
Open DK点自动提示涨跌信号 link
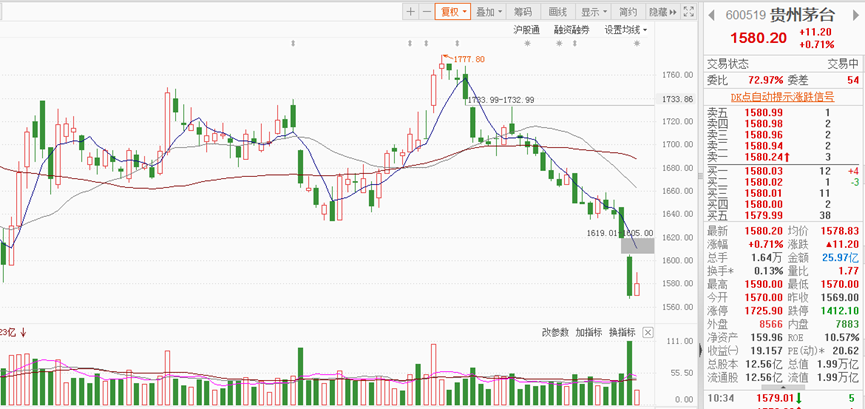(x=782, y=97)
